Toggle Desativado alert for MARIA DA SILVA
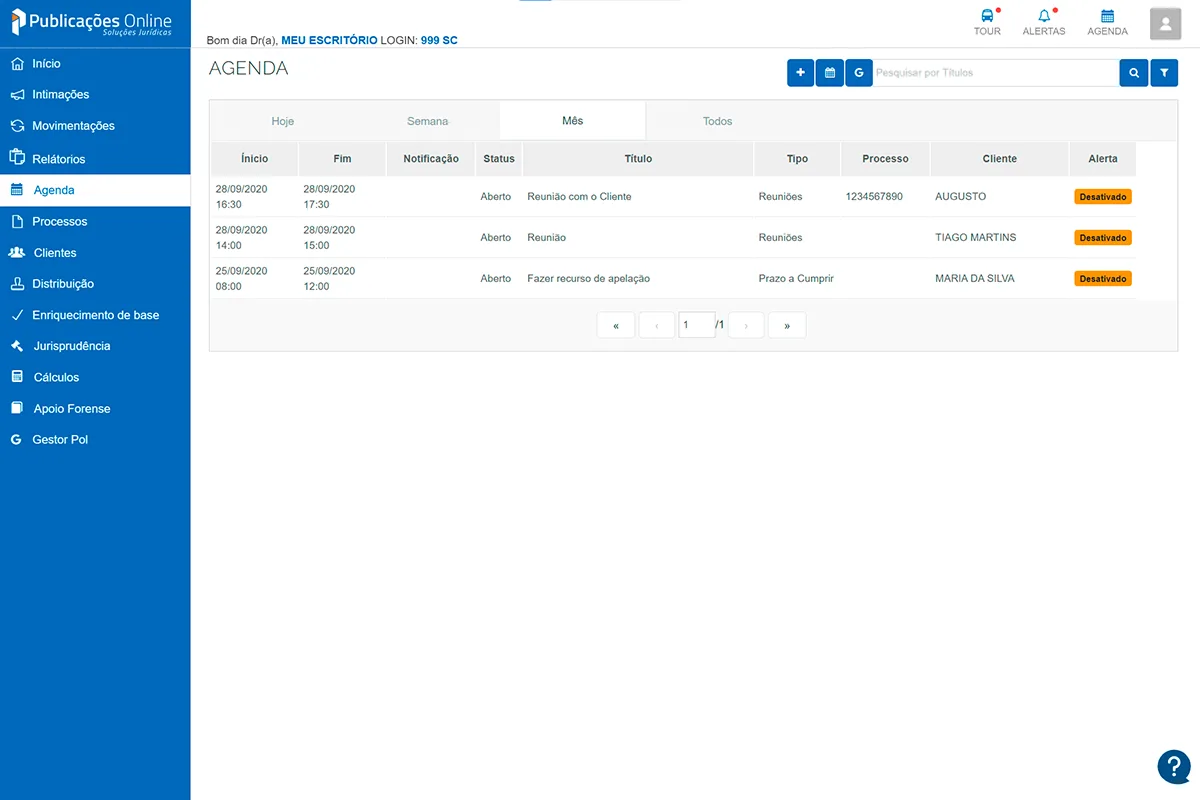This screenshot has height=800, width=1200. click(1103, 279)
